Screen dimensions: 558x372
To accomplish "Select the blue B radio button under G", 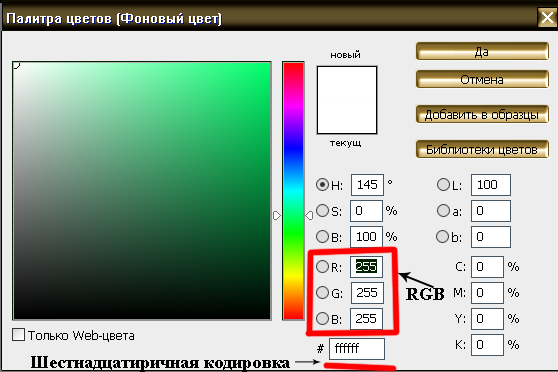I will pos(322,318).
